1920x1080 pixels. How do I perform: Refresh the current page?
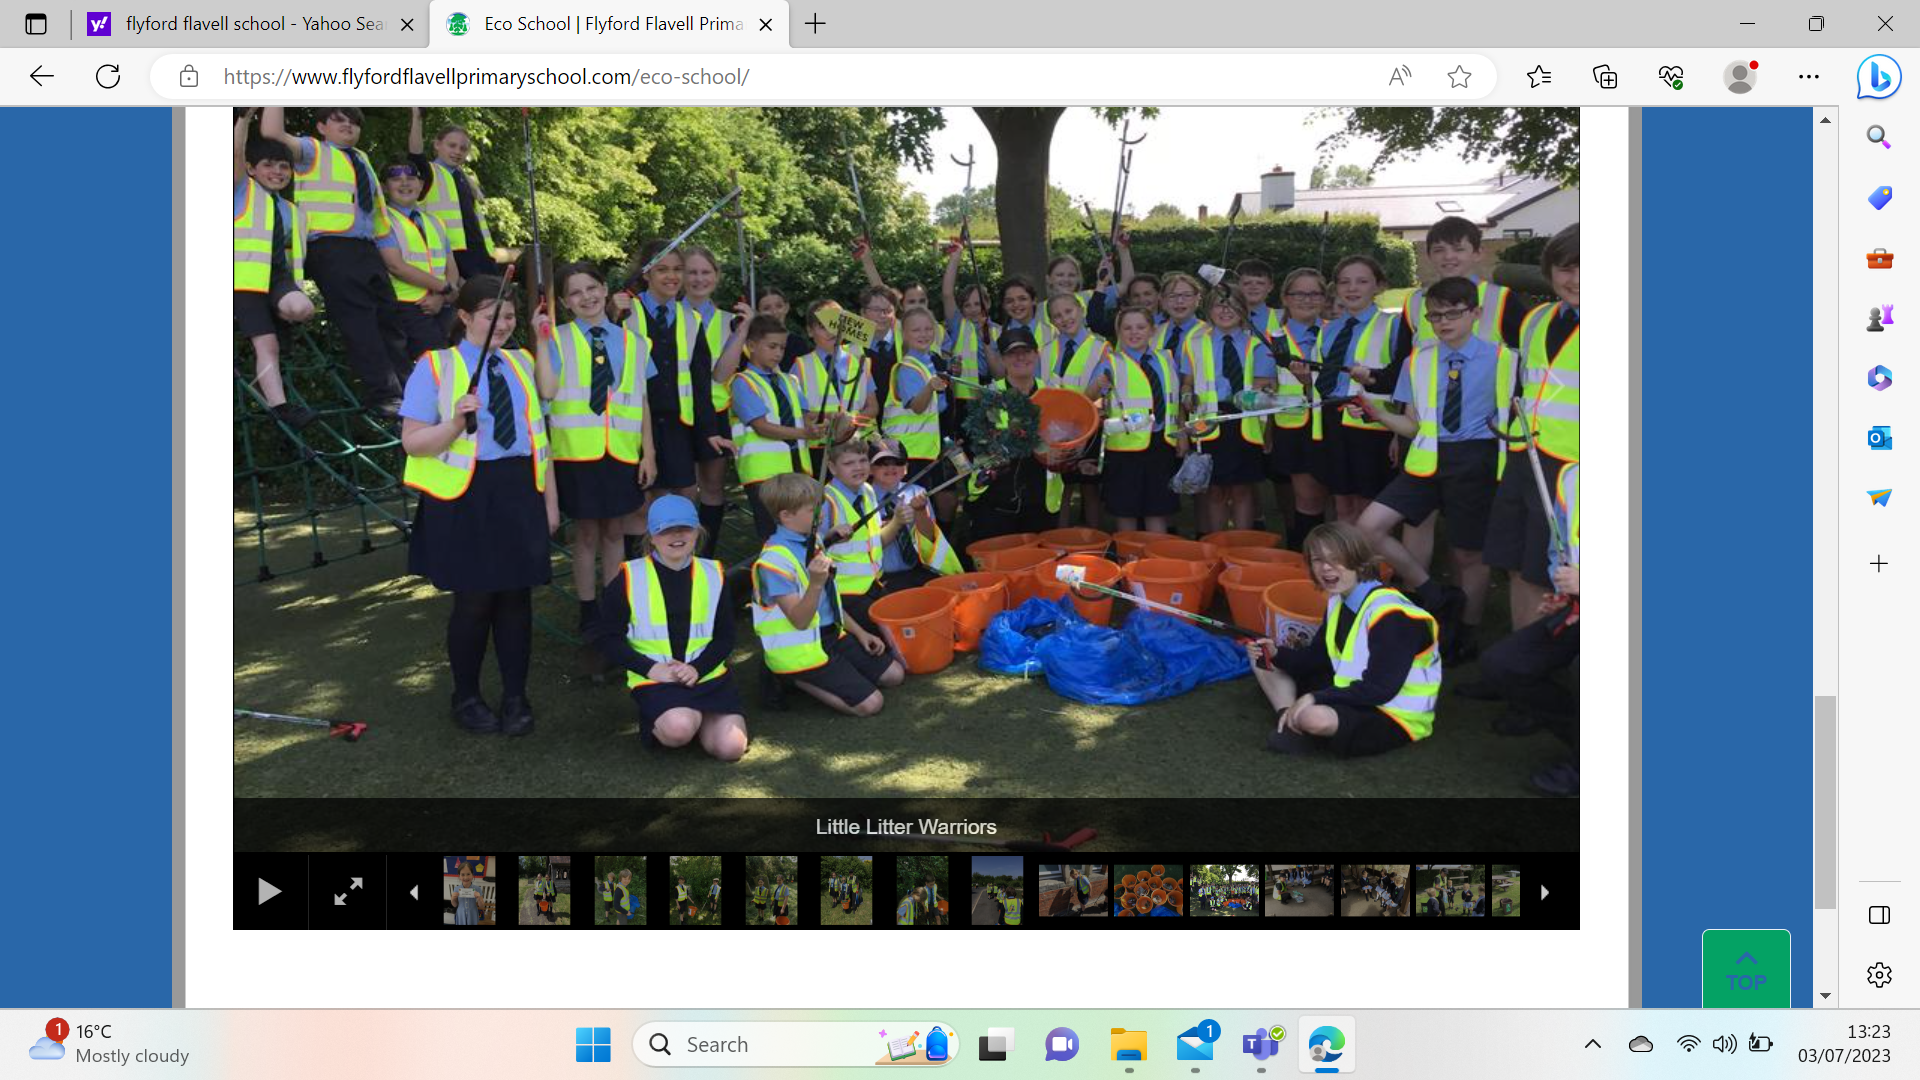point(108,77)
